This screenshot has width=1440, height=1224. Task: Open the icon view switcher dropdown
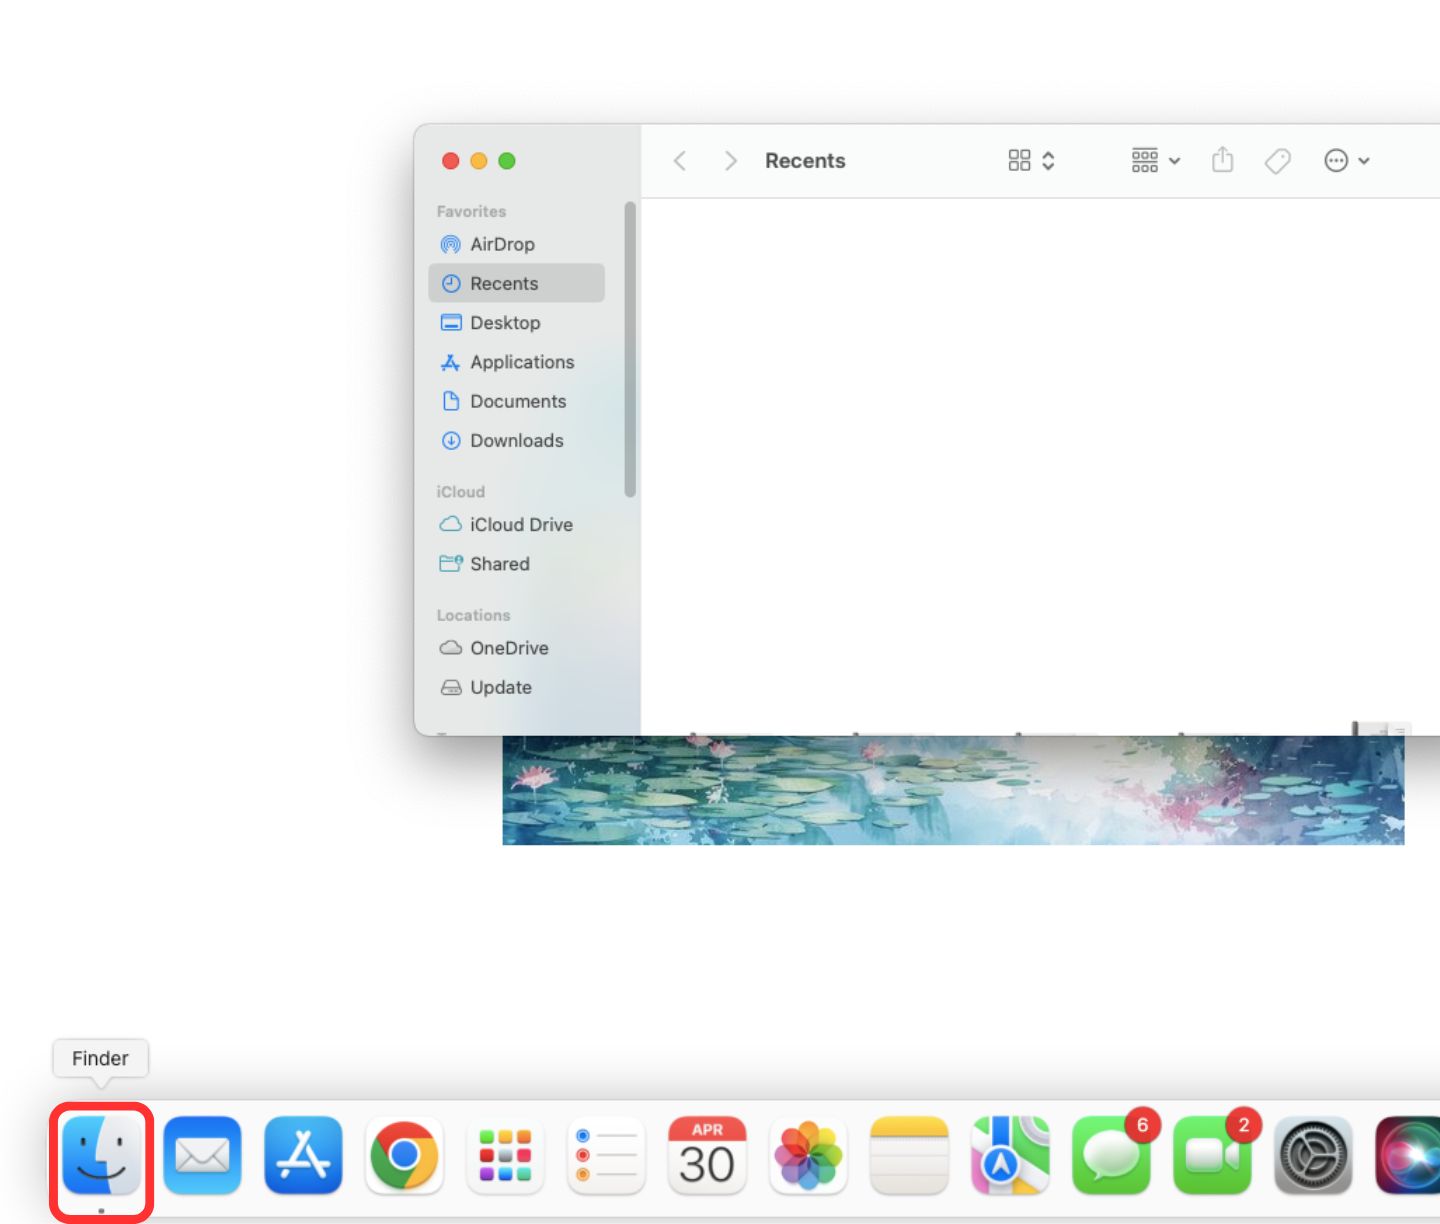1031,160
